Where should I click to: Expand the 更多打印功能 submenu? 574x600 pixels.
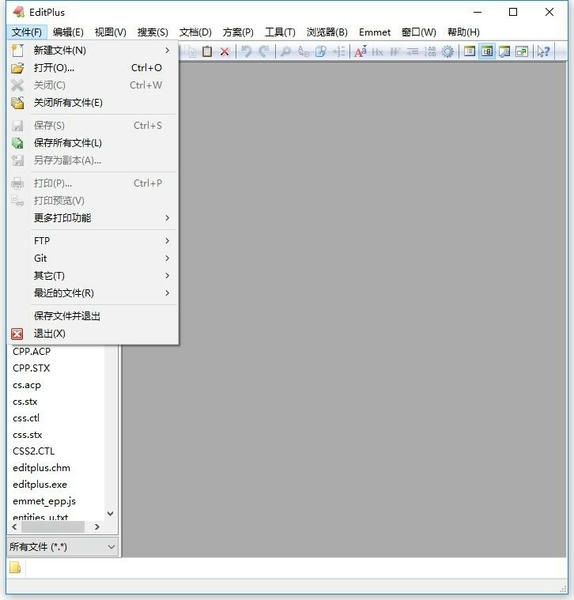tap(93, 218)
